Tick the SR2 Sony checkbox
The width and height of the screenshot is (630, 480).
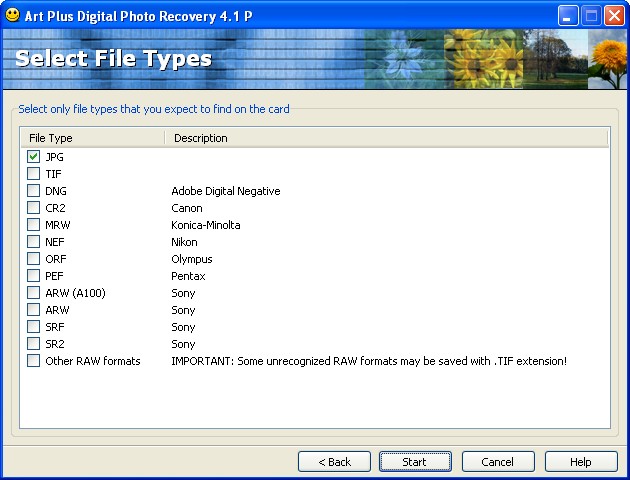tap(33, 343)
